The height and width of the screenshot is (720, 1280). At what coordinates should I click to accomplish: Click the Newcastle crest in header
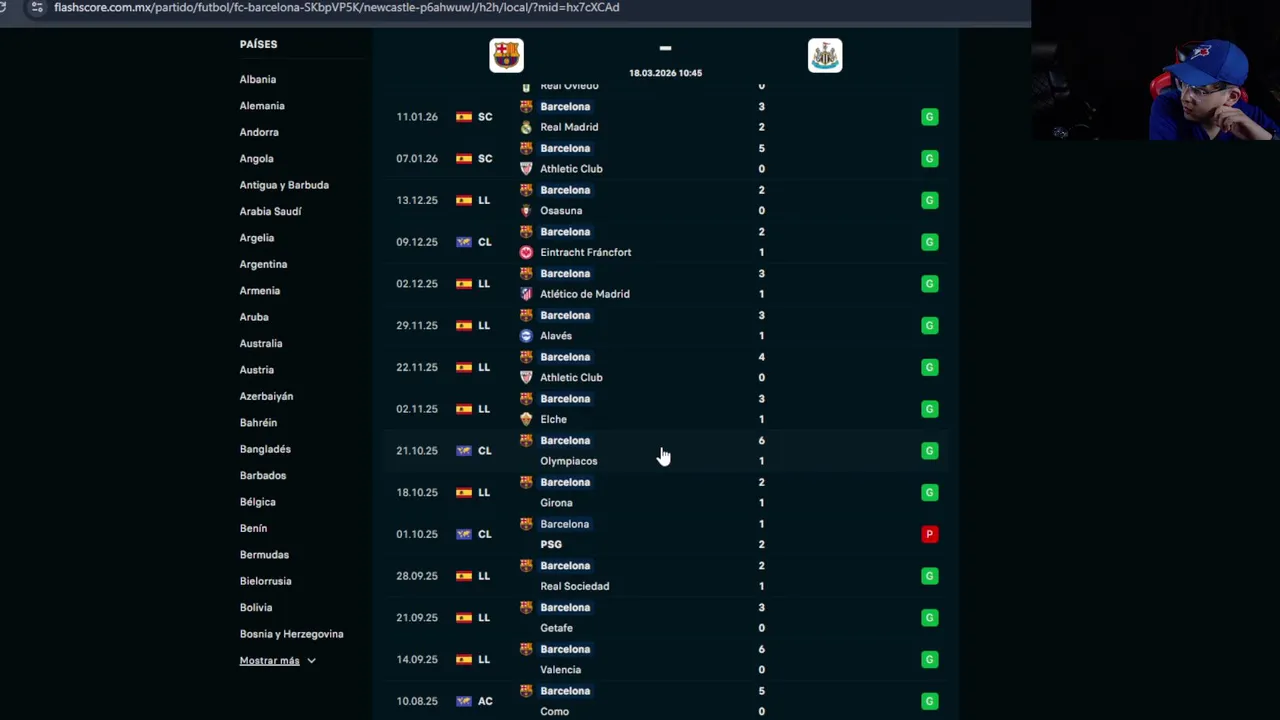pos(825,55)
